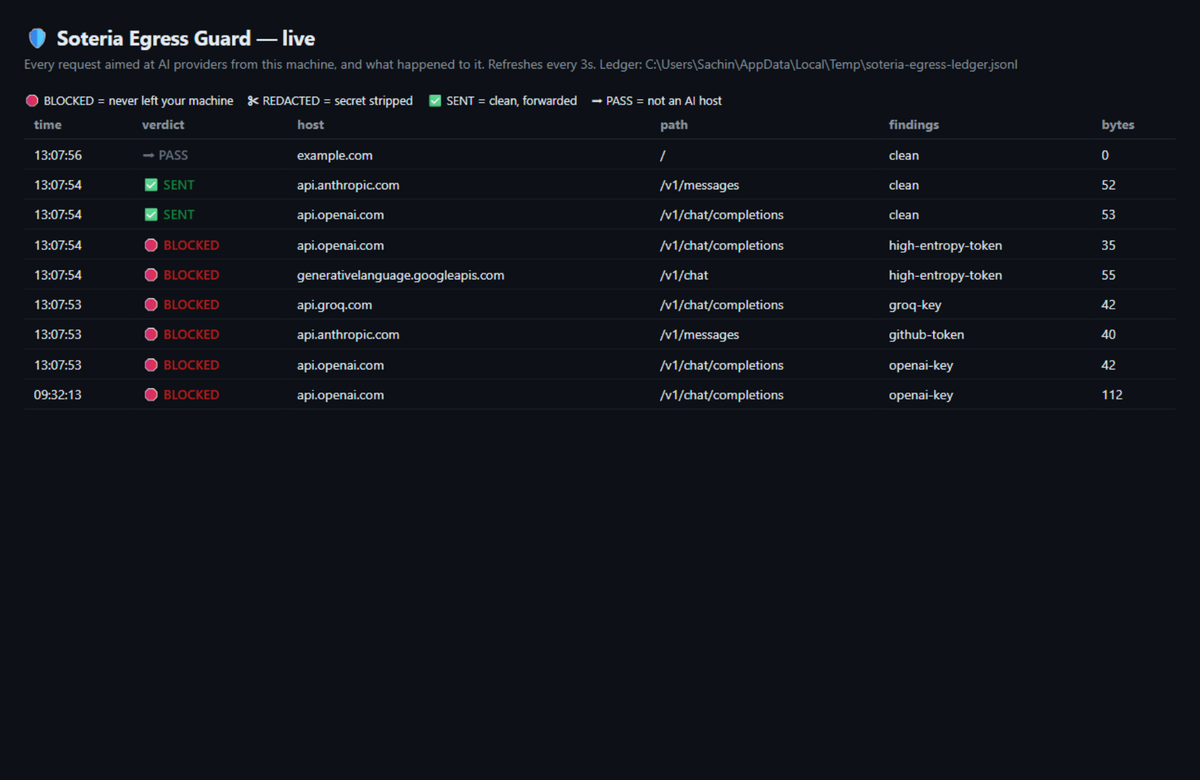Click the arrow icon in the PASS legend

597,101
